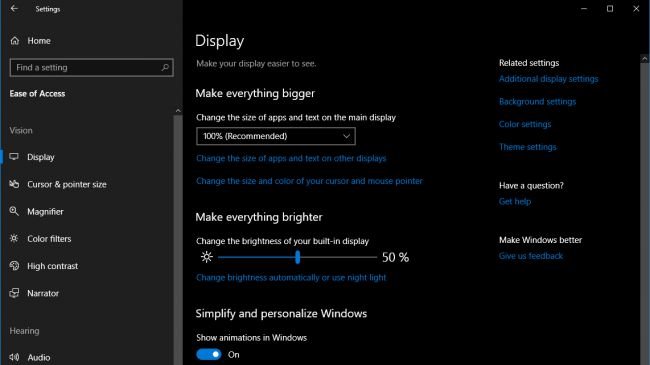Select Home in the sidebar
Viewport: 650px width, 365px height.
point(39,41)
